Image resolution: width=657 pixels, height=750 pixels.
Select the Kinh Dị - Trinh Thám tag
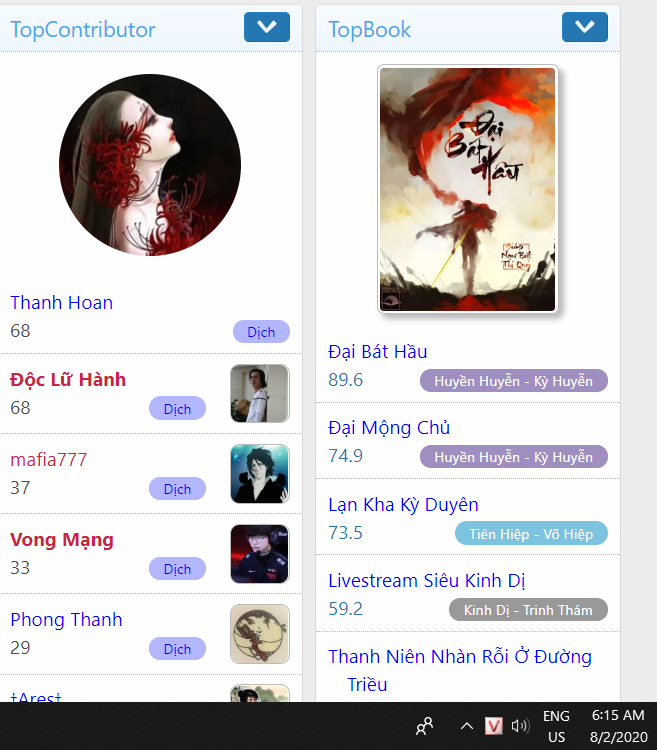pos(528,610)
